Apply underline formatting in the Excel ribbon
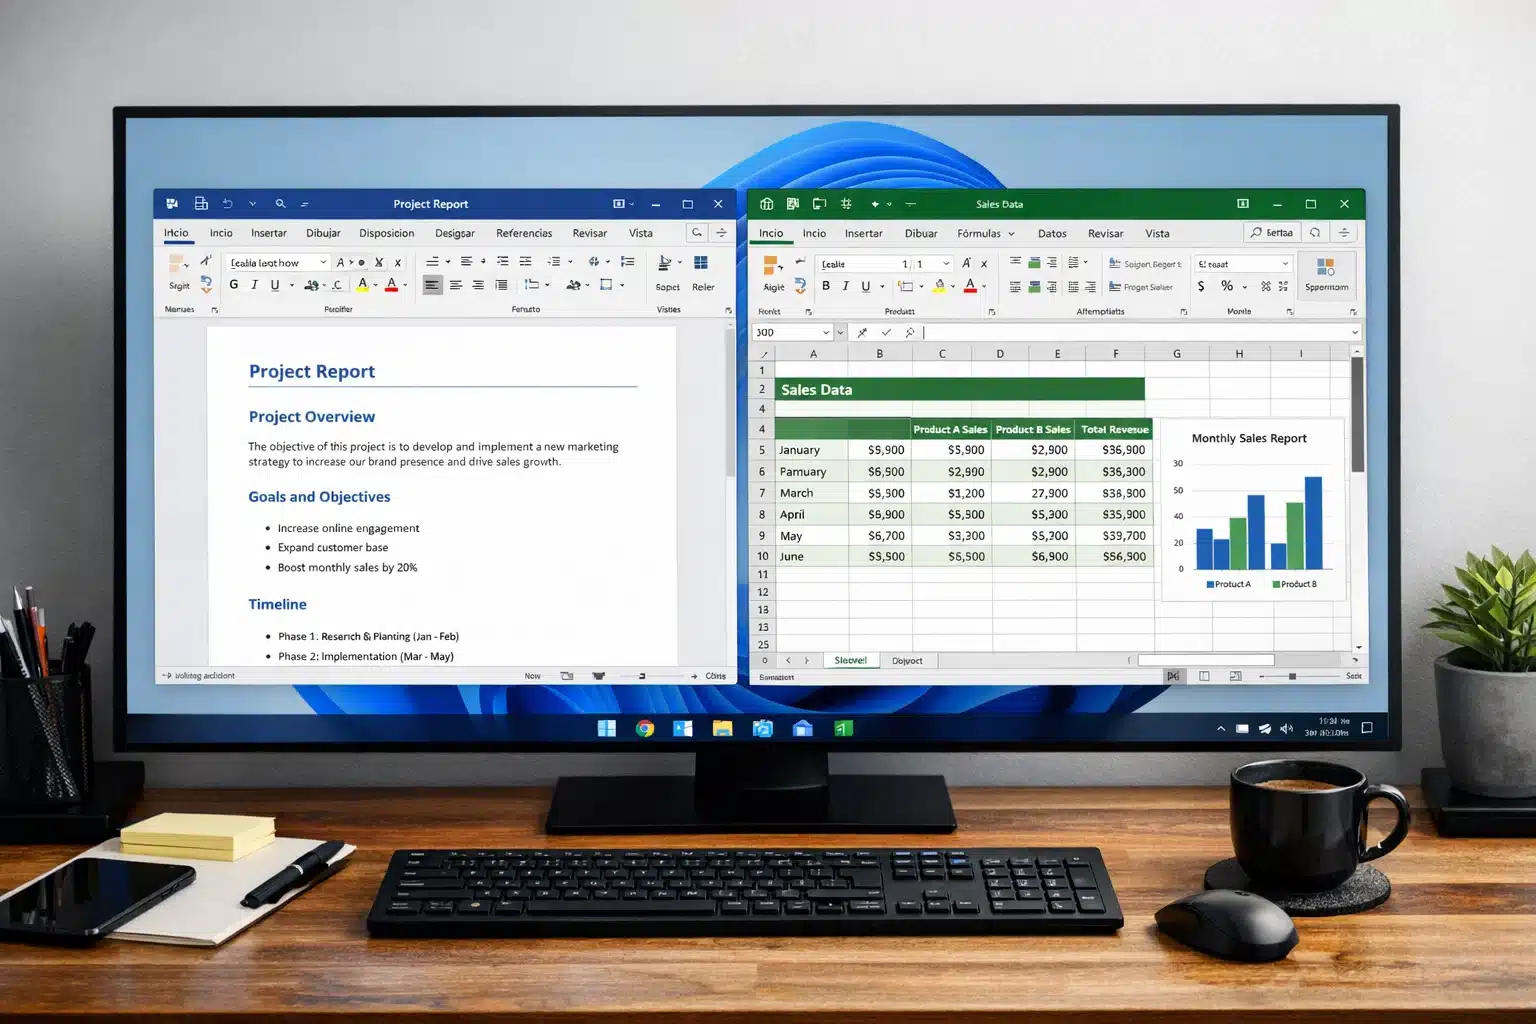The width and height of the screenshot is (1536, 1024). (864, 286)
